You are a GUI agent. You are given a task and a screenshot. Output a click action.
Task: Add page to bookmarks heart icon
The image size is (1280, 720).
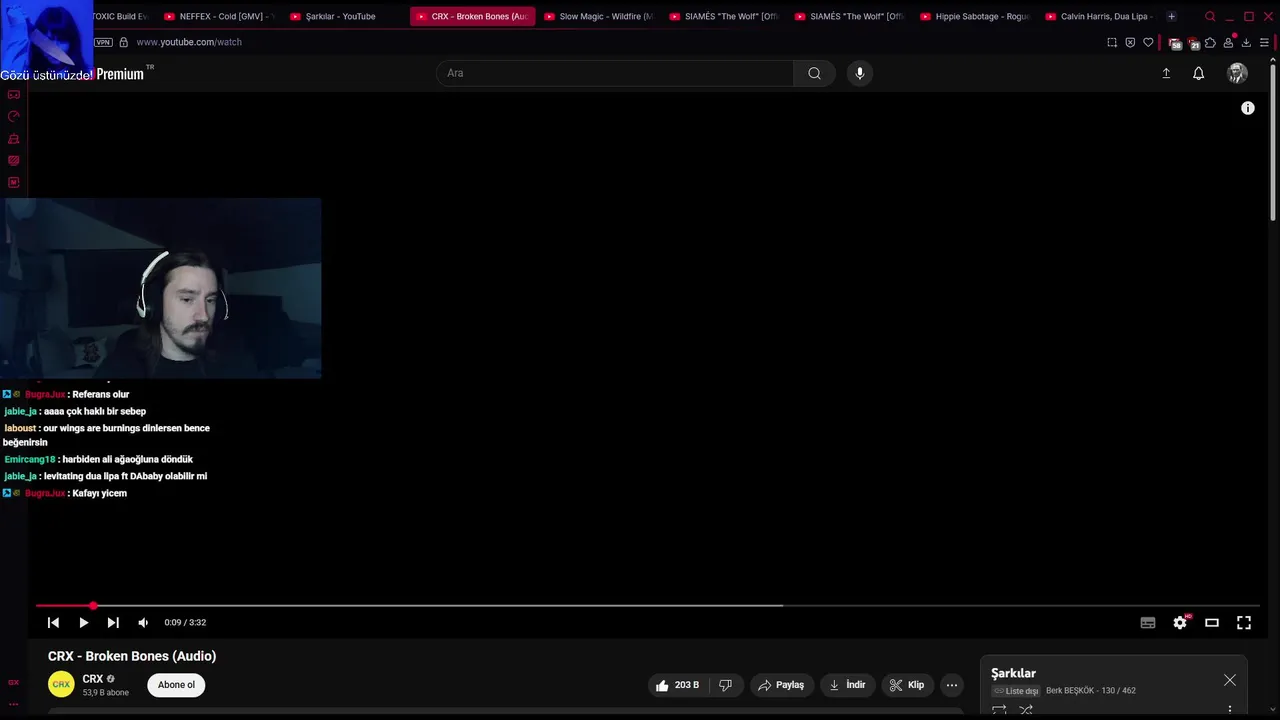tap(1148, 42)
